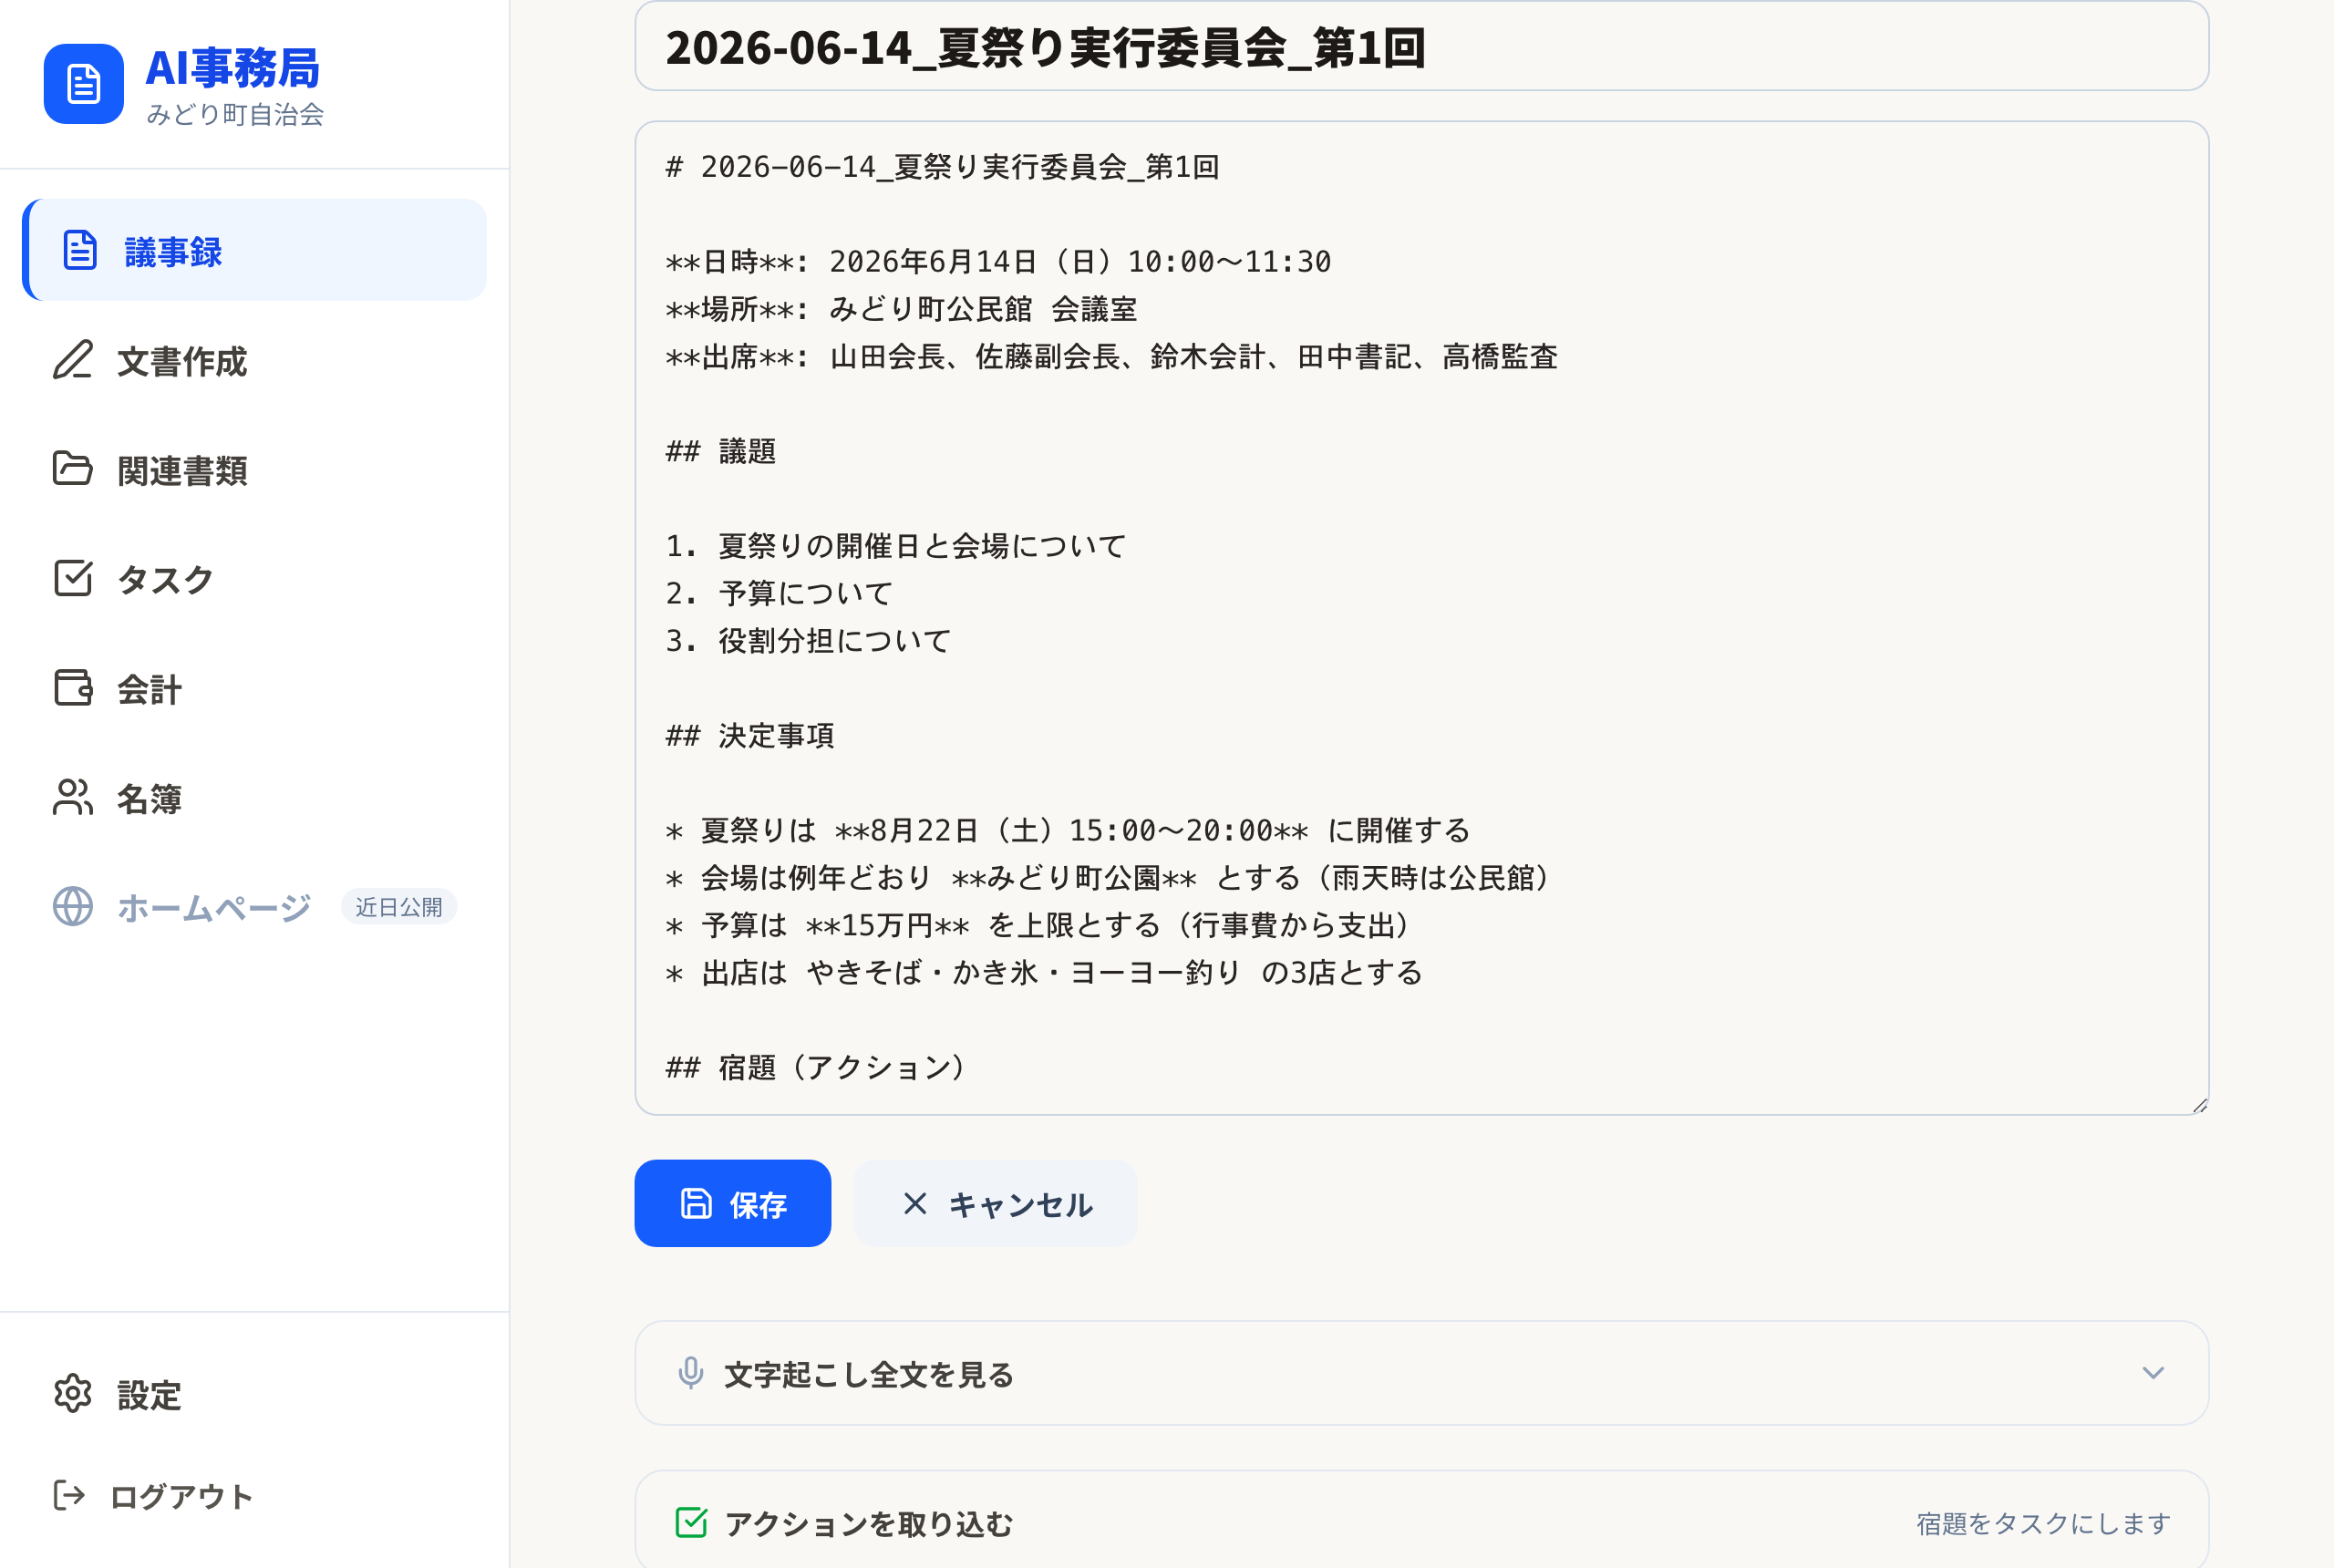
Task: Click the ホームページ globe icon
Action: pyautogui.click(x=73, y=906)
